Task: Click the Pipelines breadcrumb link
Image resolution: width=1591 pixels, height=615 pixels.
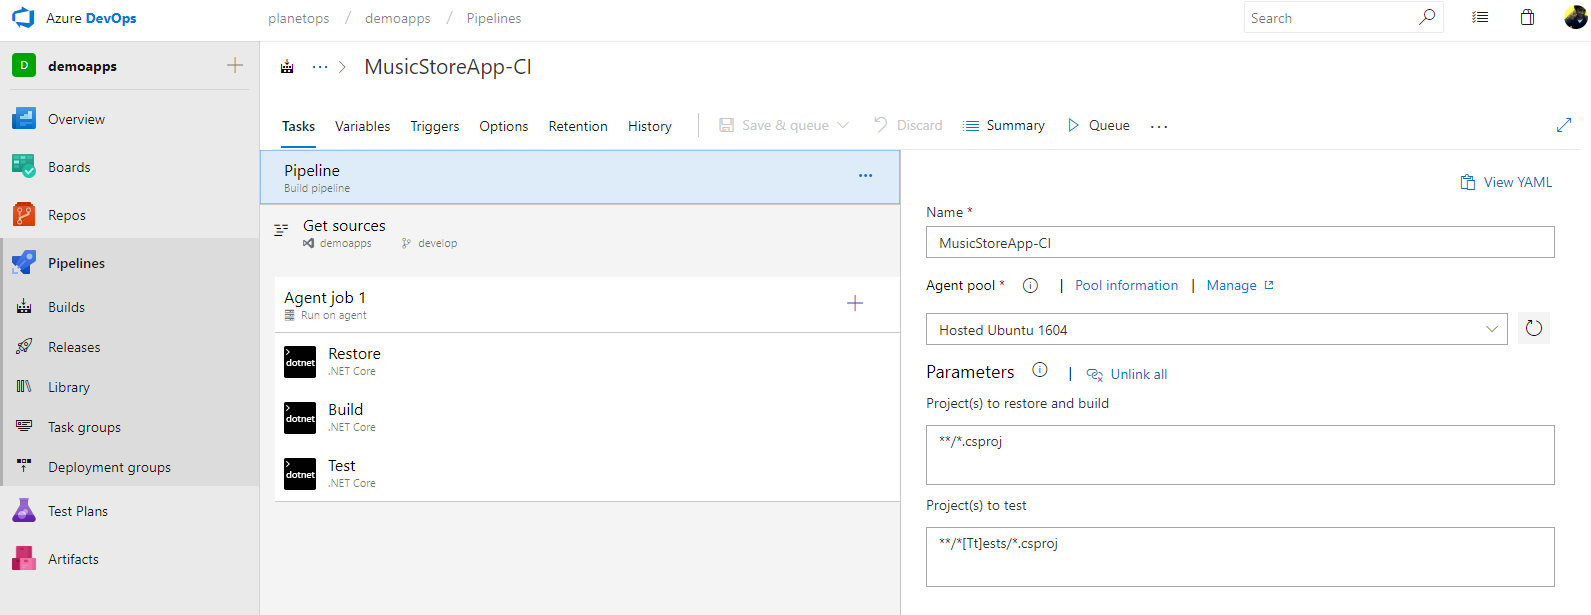Action: (x=494, y=18)
